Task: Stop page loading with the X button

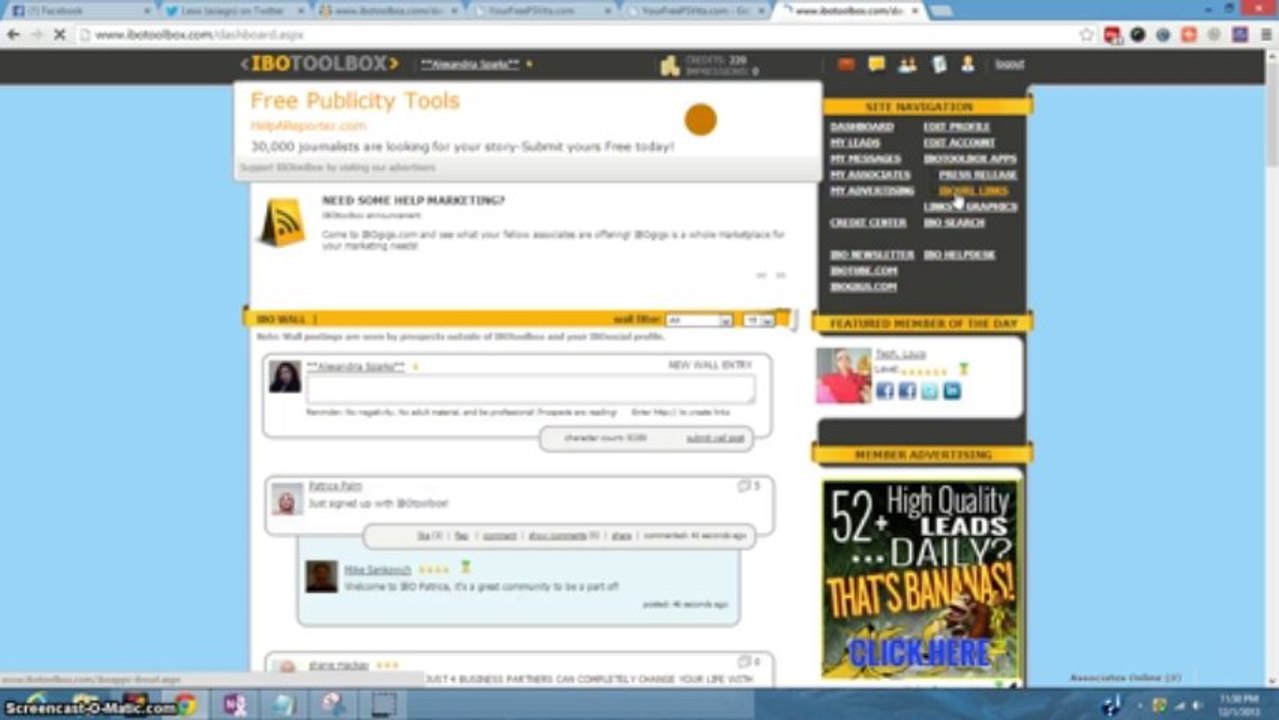Action: (x=59, y=34)
